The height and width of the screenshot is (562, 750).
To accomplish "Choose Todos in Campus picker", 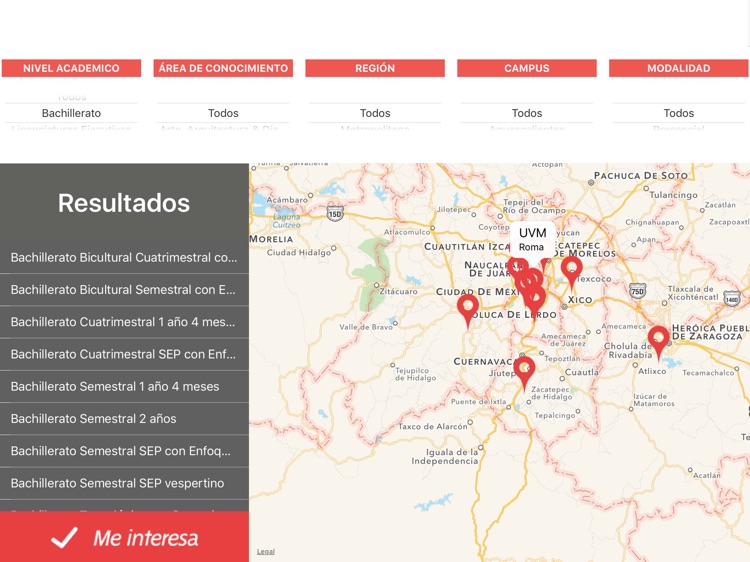I will pyautogui.click(x=527, y=113).
